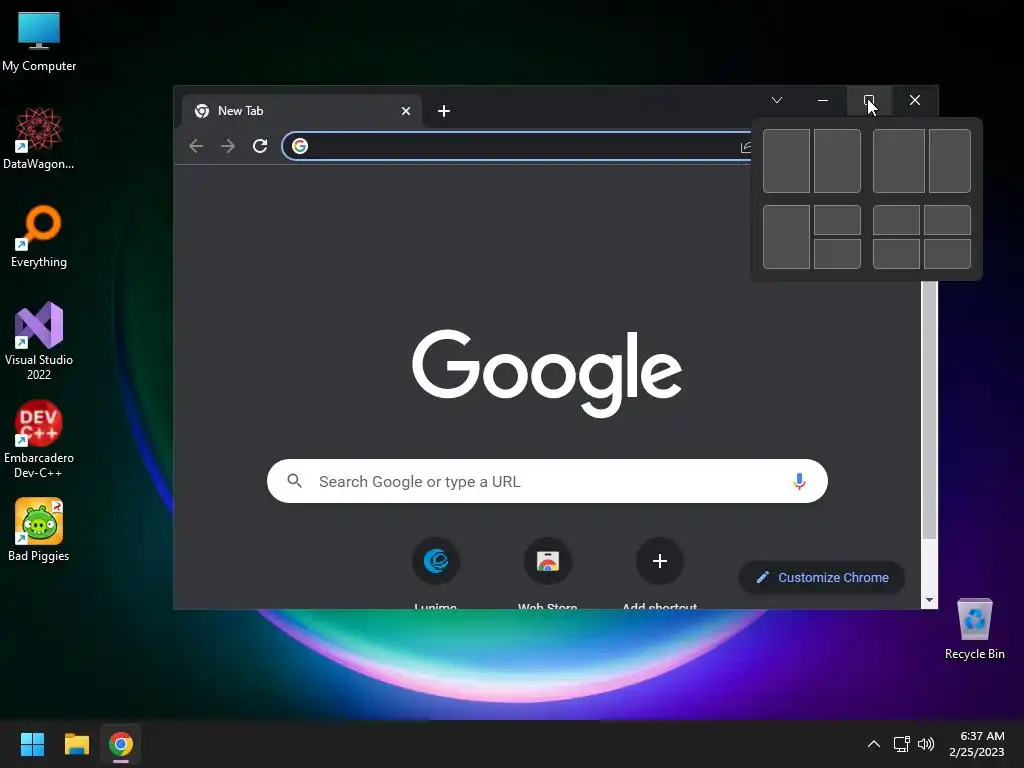Snap window to top-right zone of three-zone layout
Image resolution: width=1024 pixels, height=768 pixels.
pos(837,220)
